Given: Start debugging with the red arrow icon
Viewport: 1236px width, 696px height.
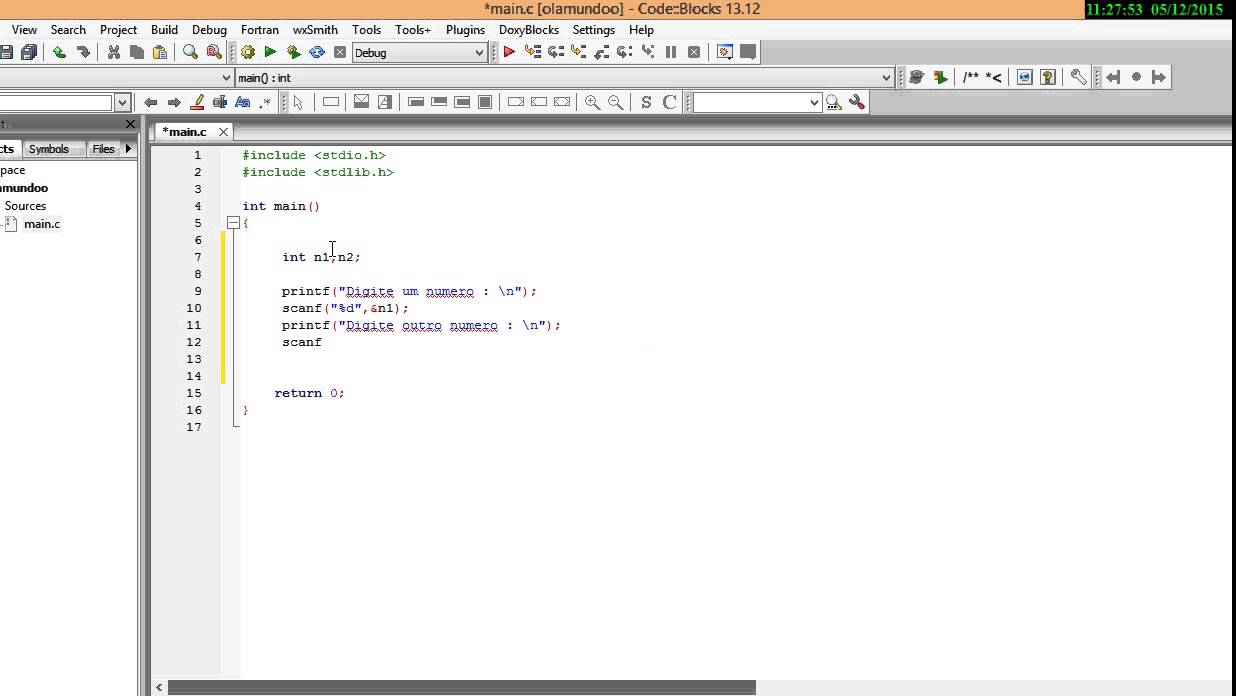Looking at the screenshot, I should tap(509, 52).
